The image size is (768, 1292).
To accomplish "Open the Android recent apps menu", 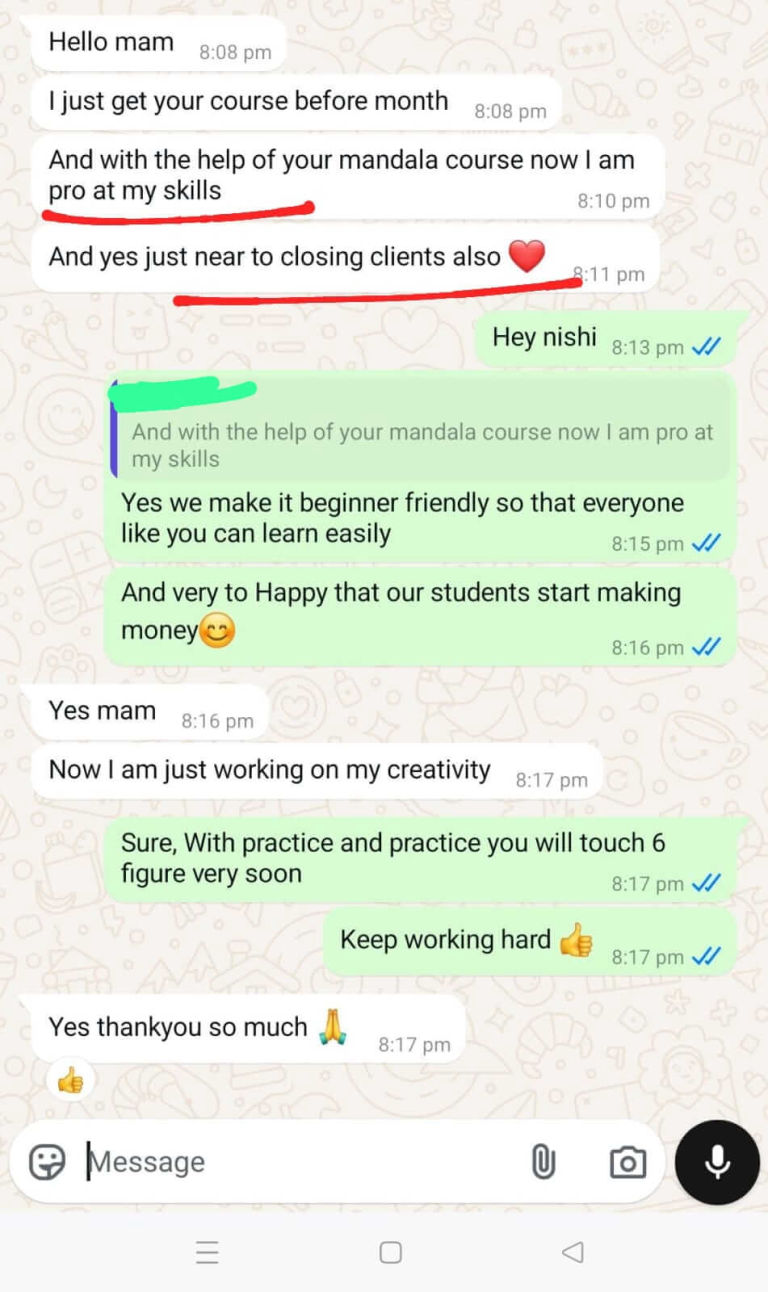I will pyautogui.click(x=207, y=1252).
